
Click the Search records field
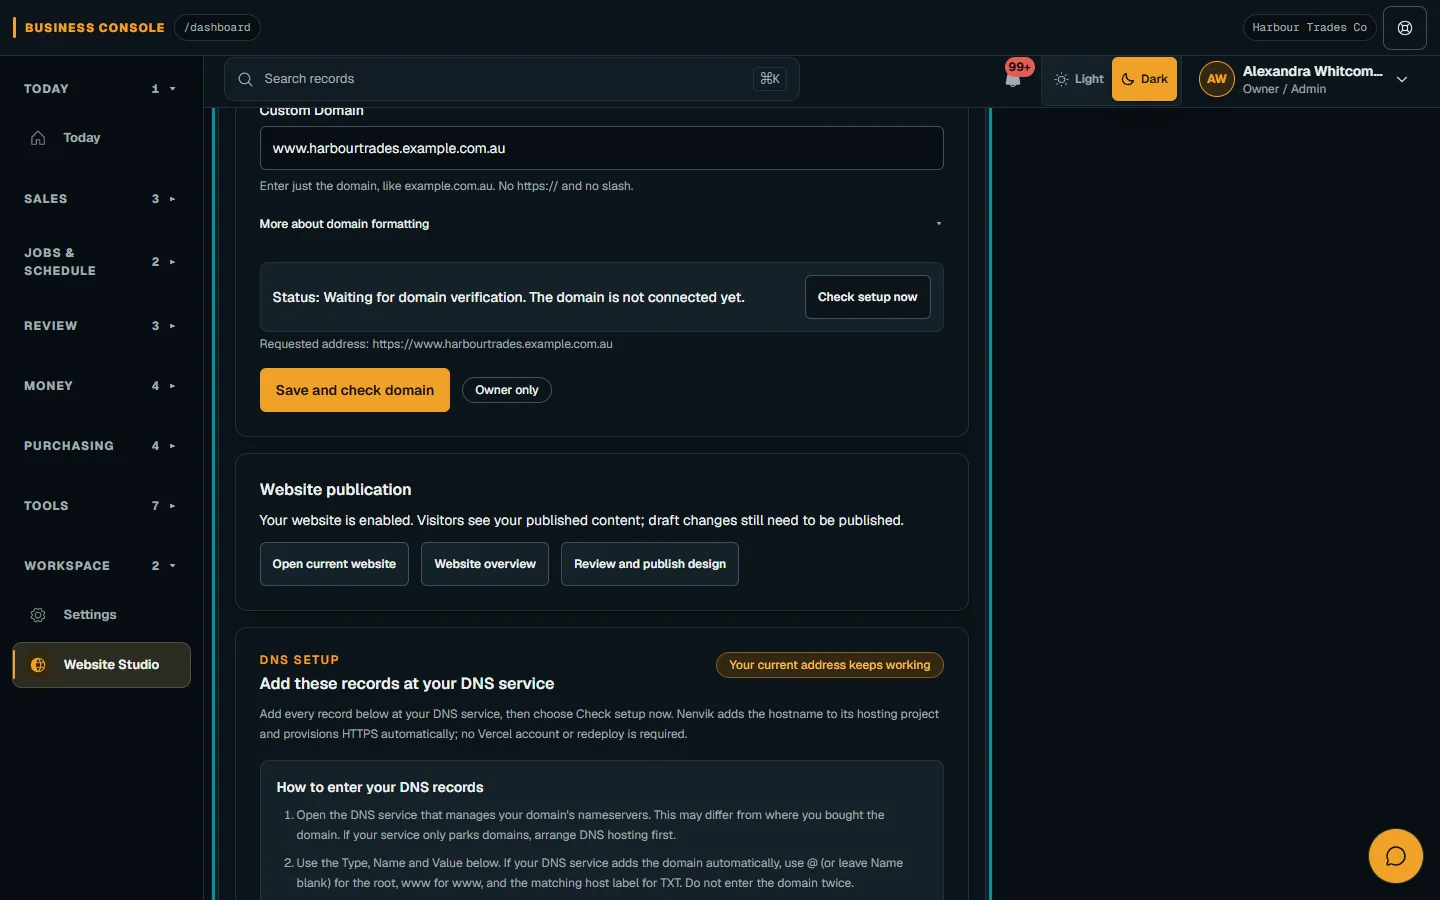(x=511, y=79)
